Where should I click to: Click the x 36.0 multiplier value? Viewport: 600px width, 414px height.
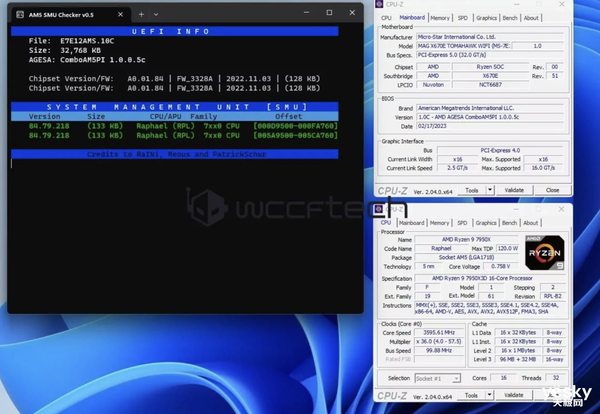point(439,342)
